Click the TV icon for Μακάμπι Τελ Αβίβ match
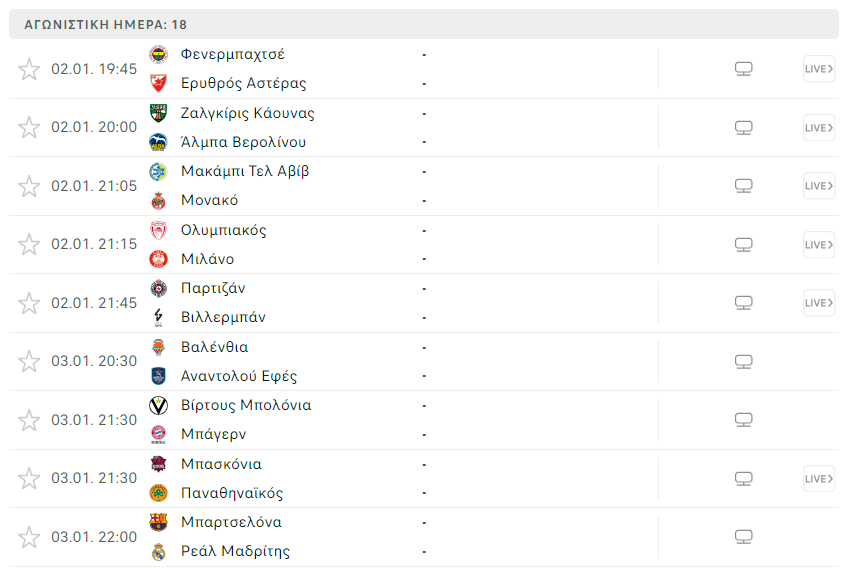 click(x=743, y=186)
